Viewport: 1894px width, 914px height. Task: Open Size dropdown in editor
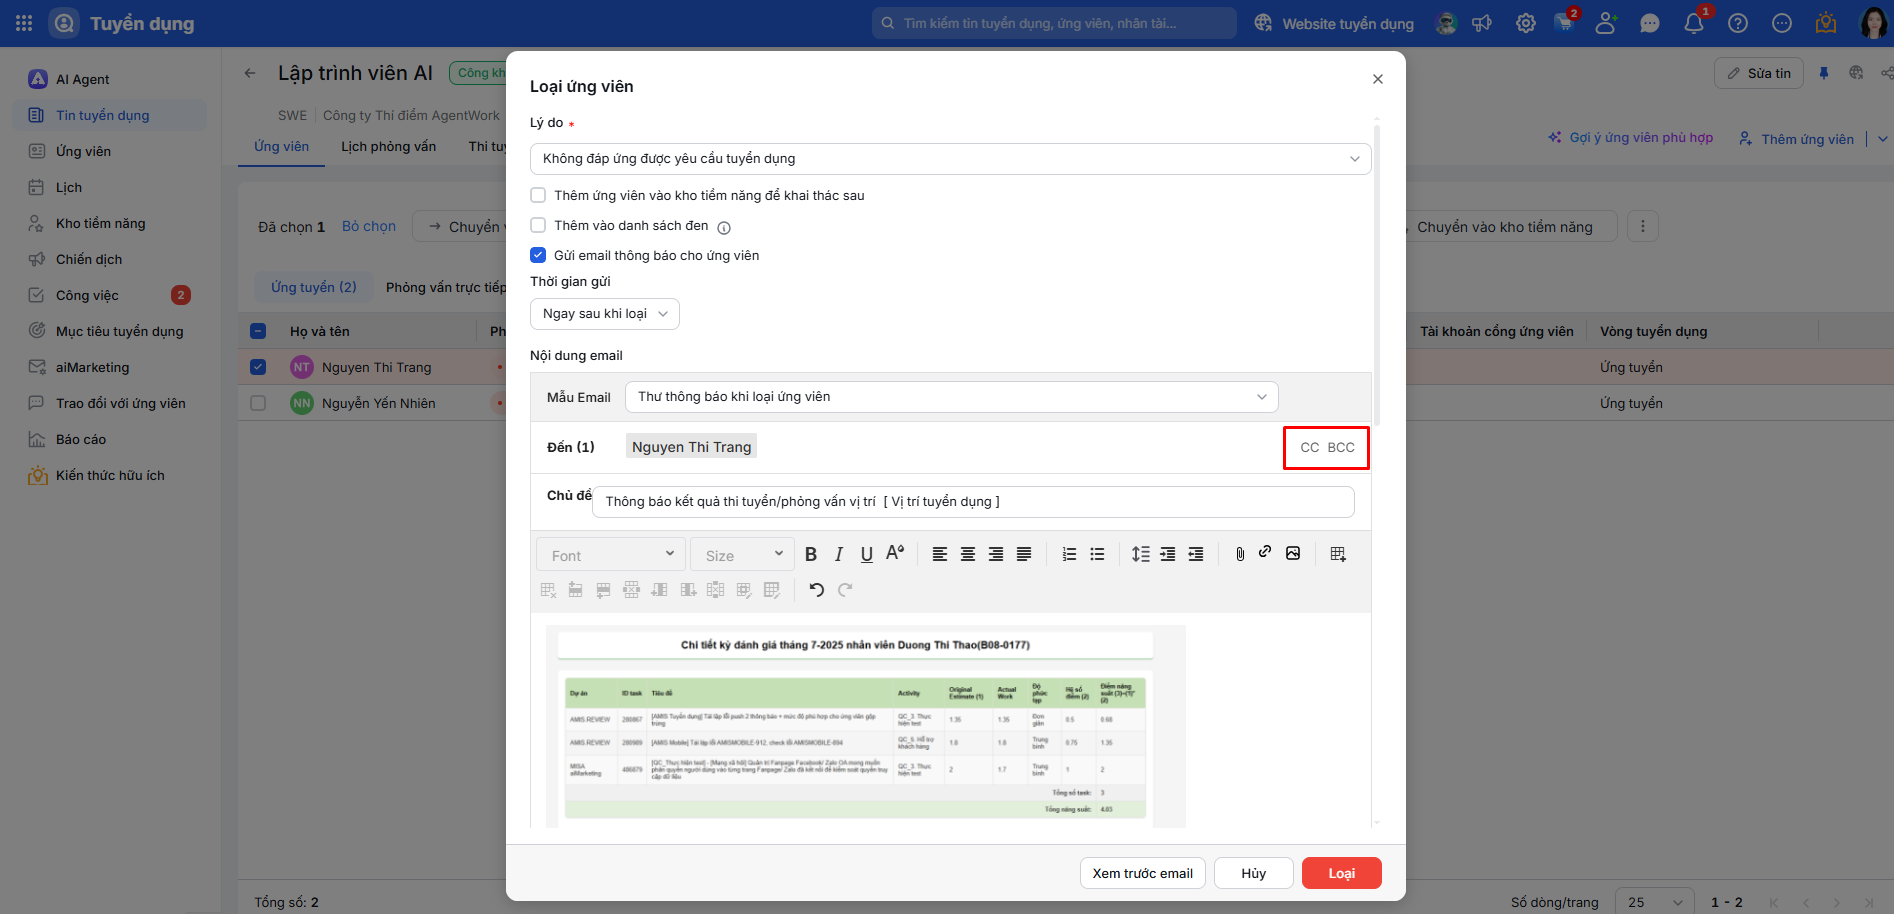click(742, 555)
